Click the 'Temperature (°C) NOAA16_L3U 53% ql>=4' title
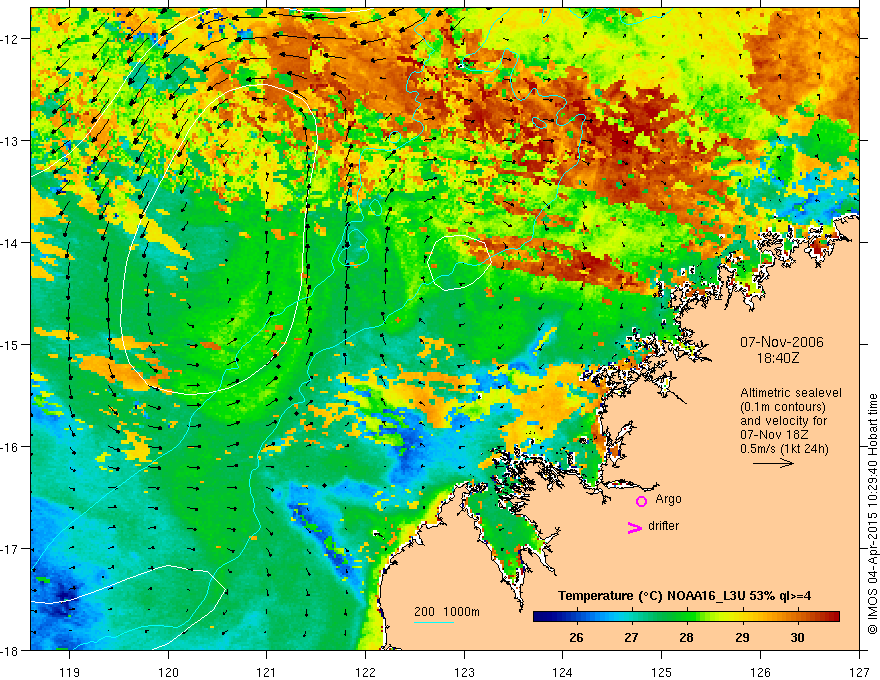 pos(684,596)
